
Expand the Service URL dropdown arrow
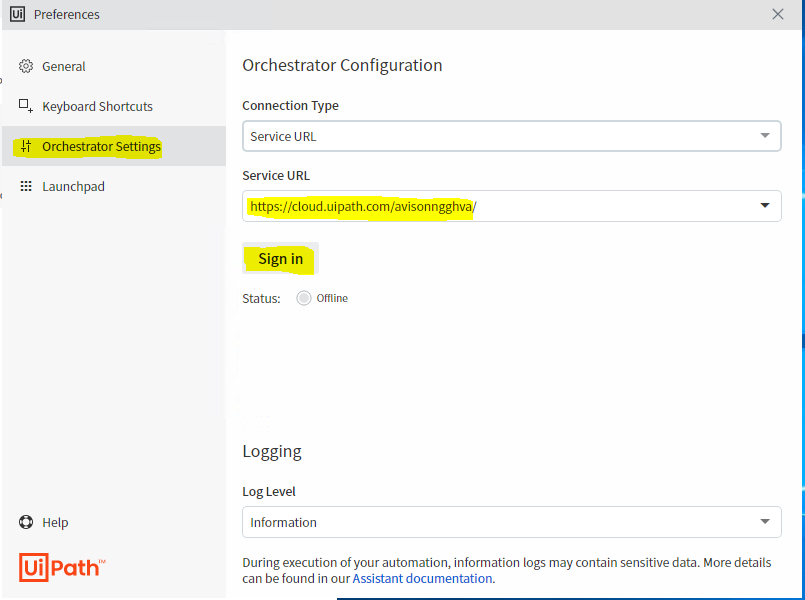pyautogui.click(x=765, y=205)
